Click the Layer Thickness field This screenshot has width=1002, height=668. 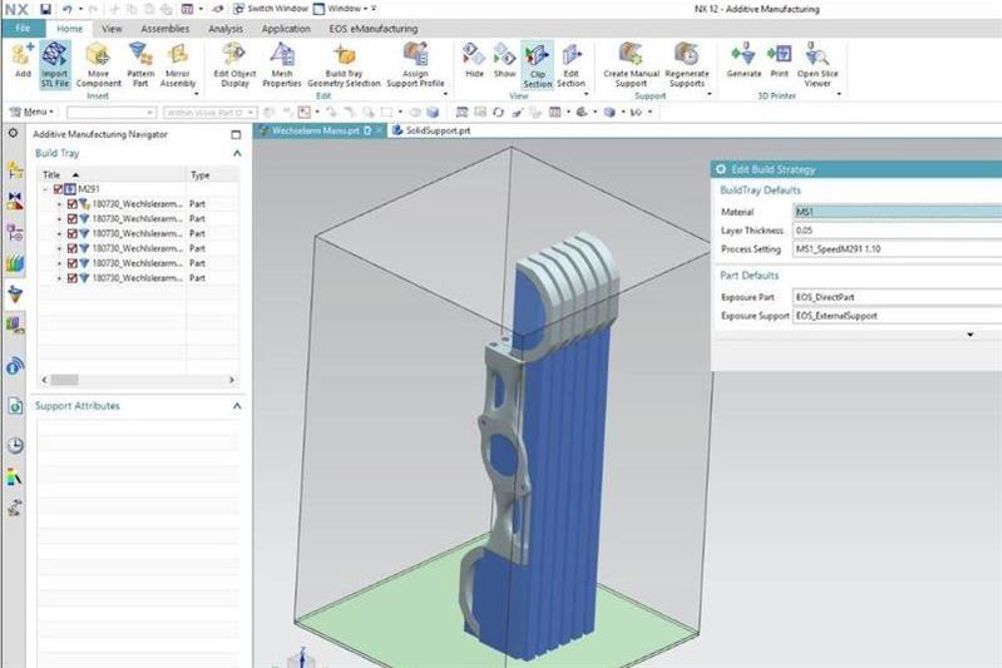click(x=897, y=230)
